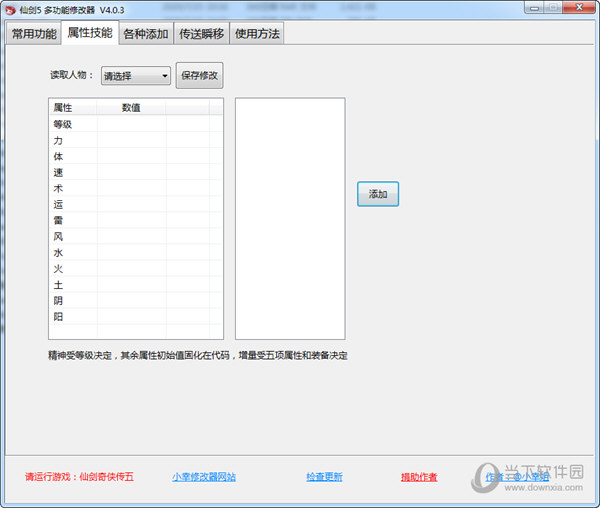Click the app icon in the title bar
This screenshot has height=508, width=600.
(10, 10)
